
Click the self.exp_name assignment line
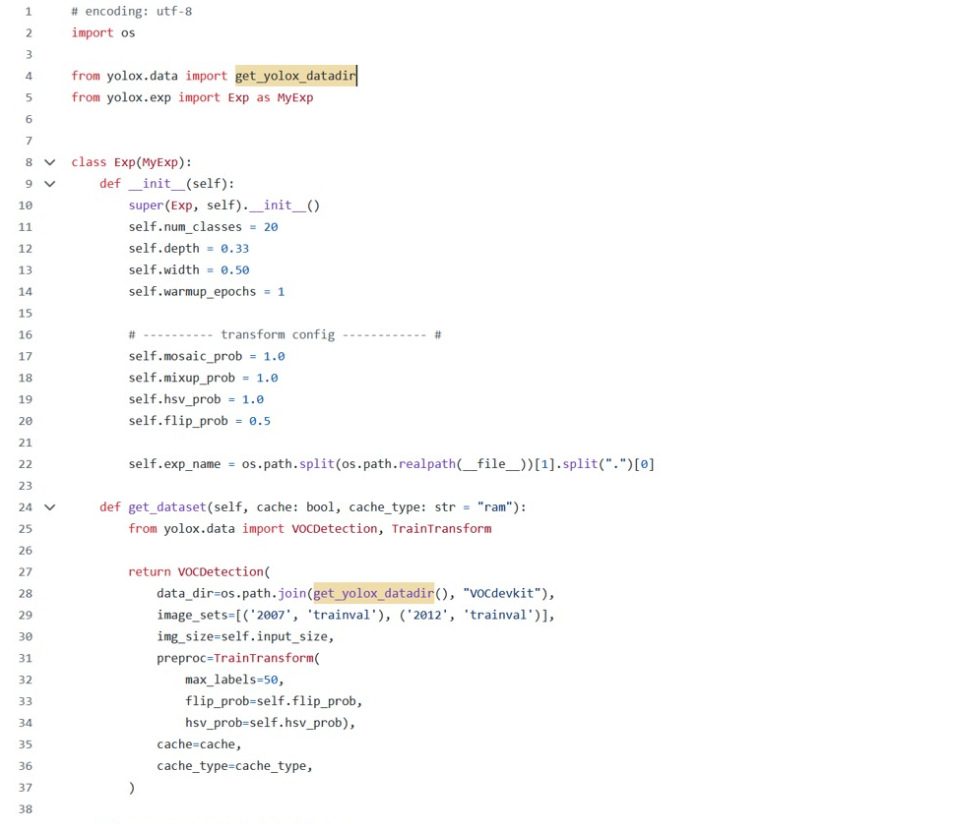click(391, 464)
